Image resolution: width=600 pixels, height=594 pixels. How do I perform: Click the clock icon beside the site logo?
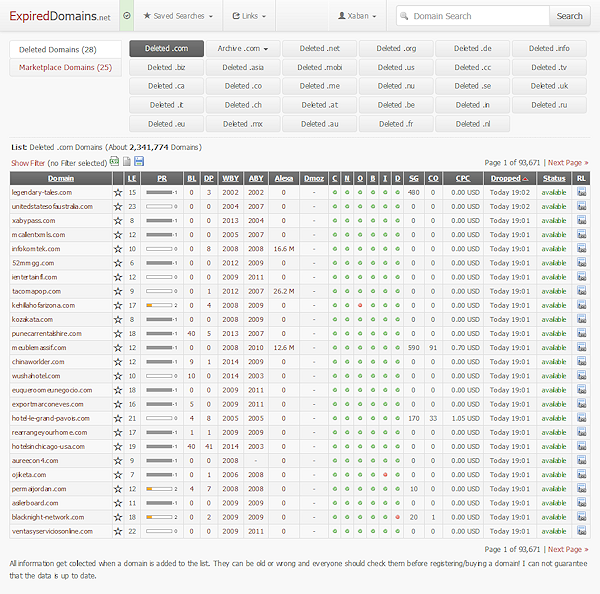pyautogui.click(x=127, y=16)
